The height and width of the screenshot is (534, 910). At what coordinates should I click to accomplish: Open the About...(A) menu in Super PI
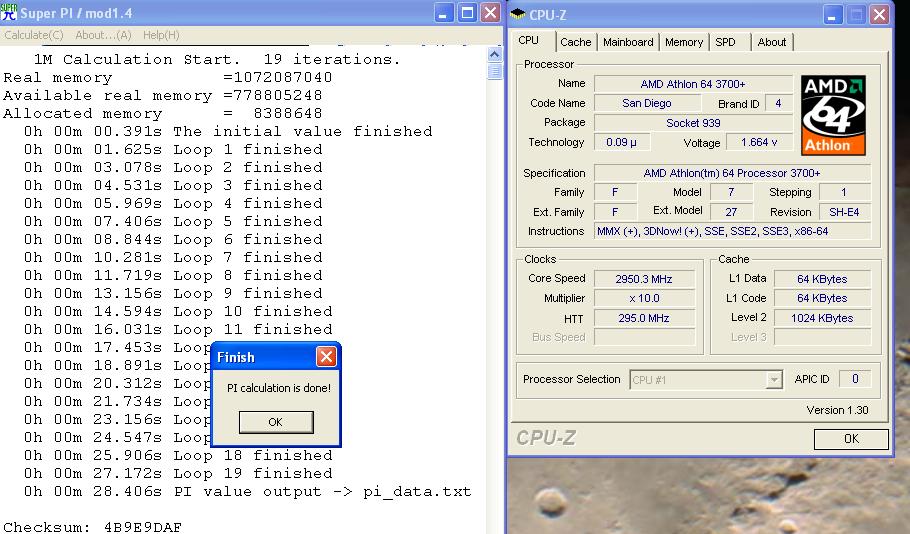103,35
